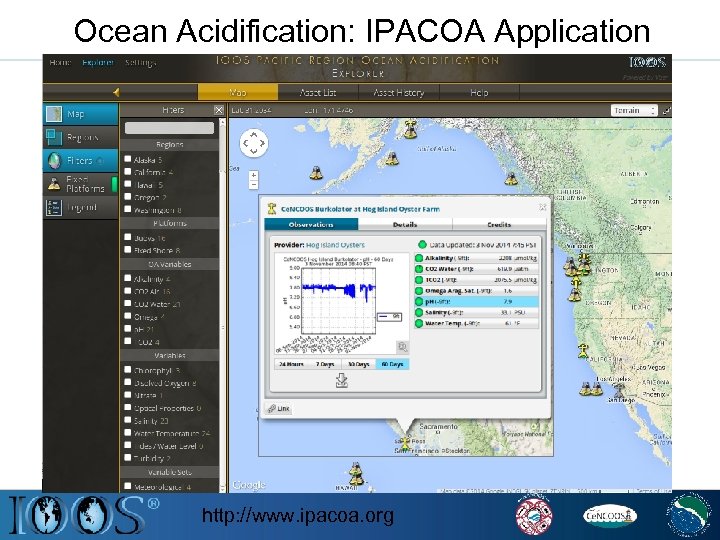
Task: Tick the CO2 Water variable checkbox
Action: pos(128,303)
